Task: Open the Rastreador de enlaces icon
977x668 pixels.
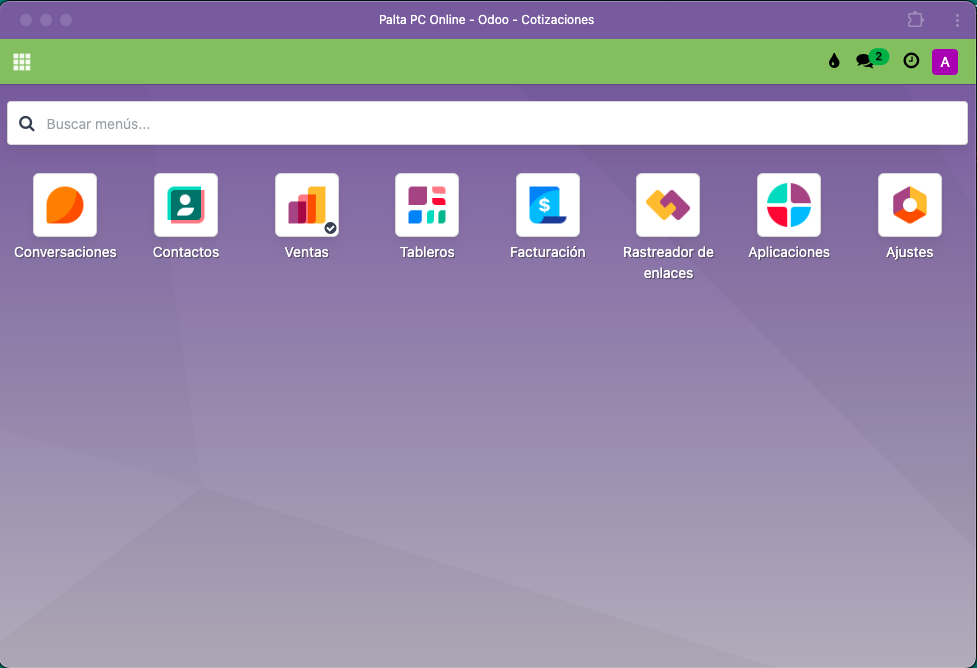Action: (668, 205)
